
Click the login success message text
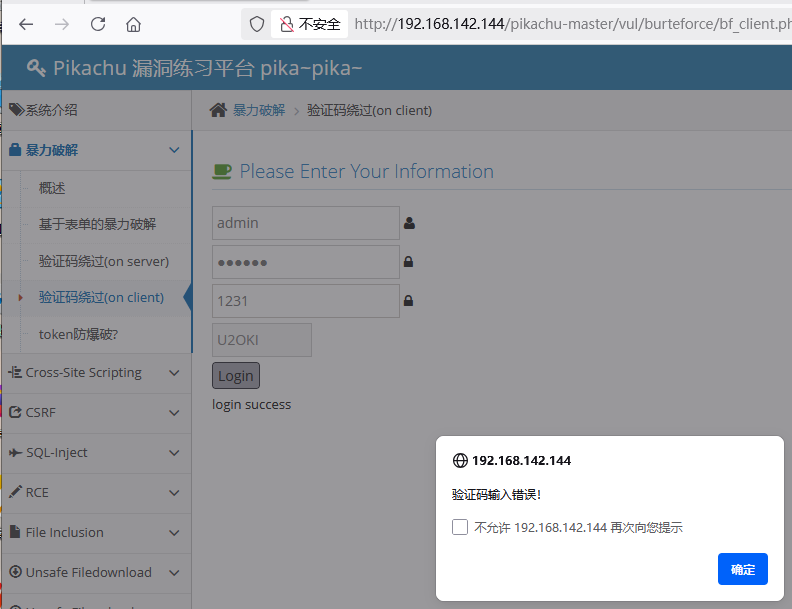click(x=252, y=404)
